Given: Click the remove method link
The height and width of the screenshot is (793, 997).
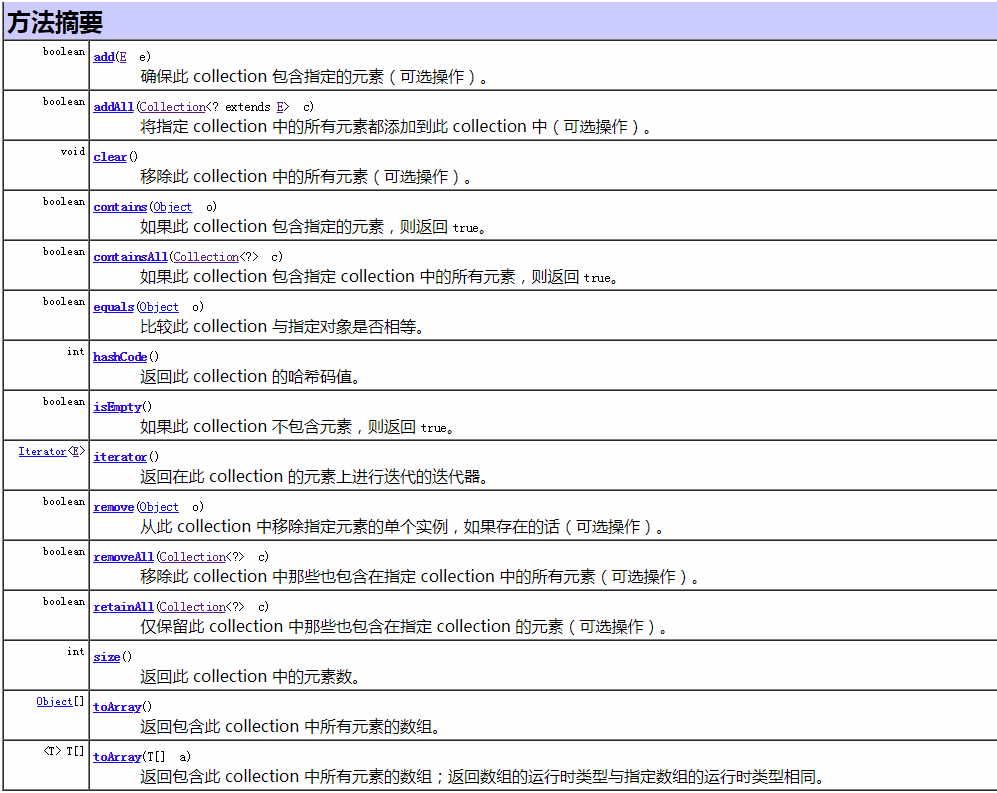Looking at the screenshot, I should tap(113, 507).
